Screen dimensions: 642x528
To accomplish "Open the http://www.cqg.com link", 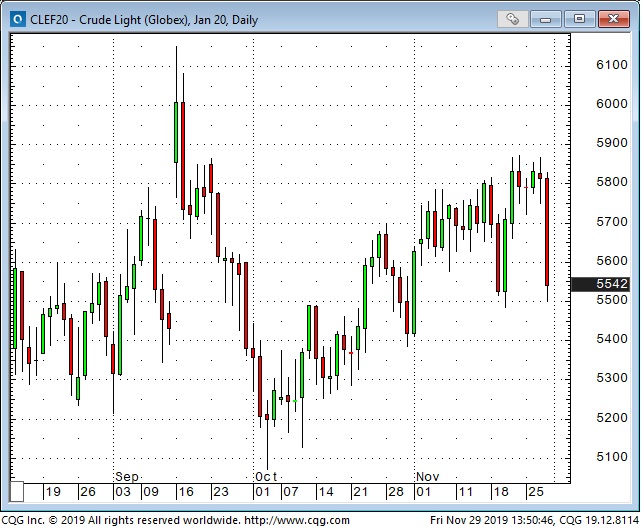I will [297, 520].
